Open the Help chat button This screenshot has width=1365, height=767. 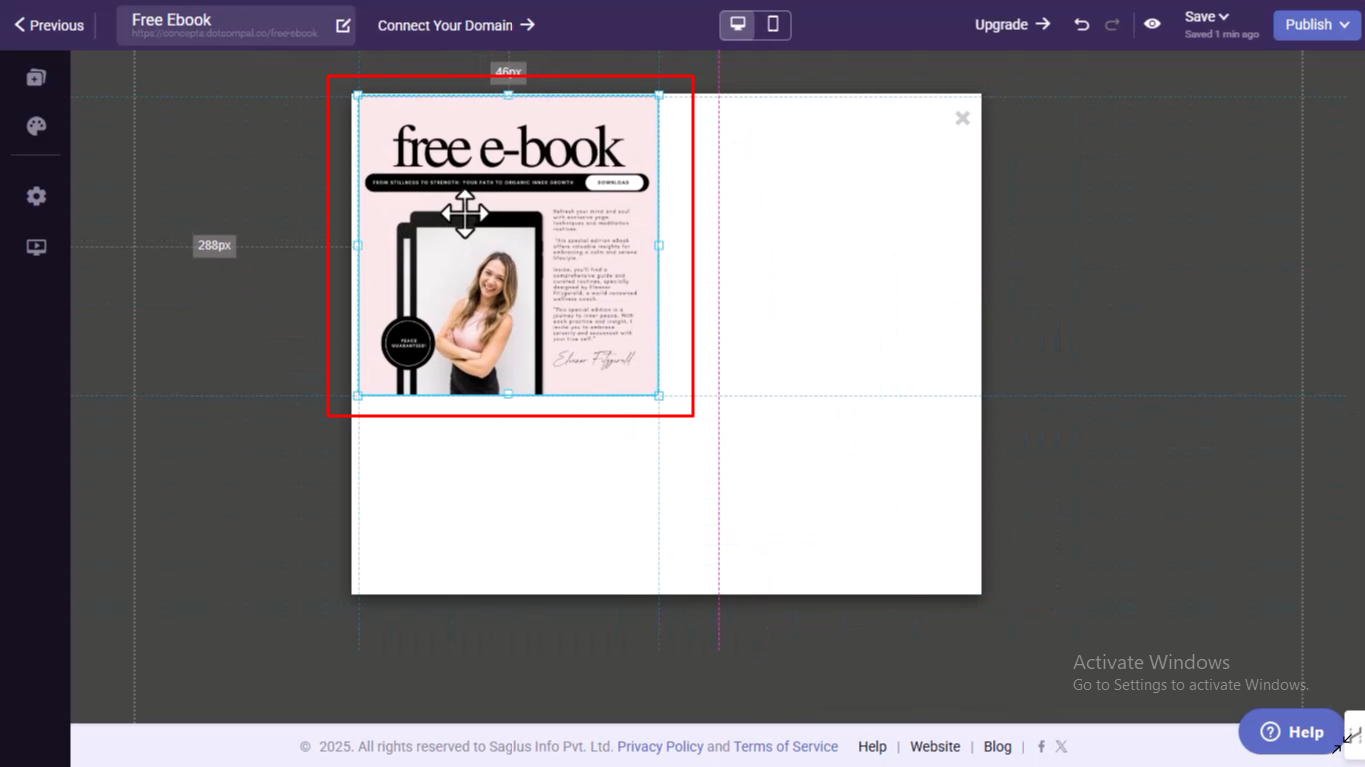1291,732
